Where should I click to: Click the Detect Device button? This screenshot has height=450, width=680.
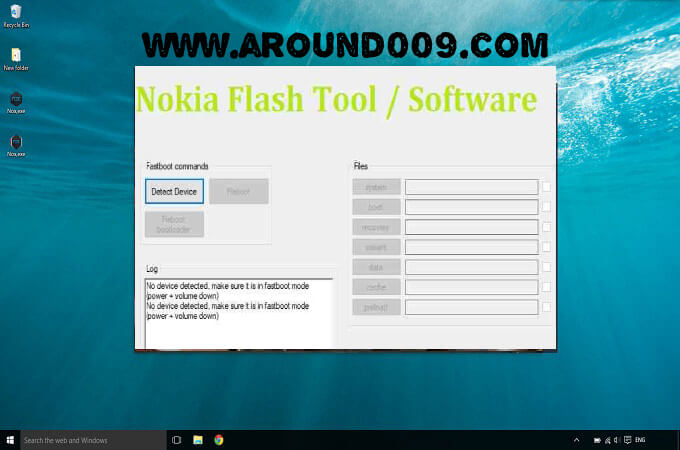click(174, 191)
